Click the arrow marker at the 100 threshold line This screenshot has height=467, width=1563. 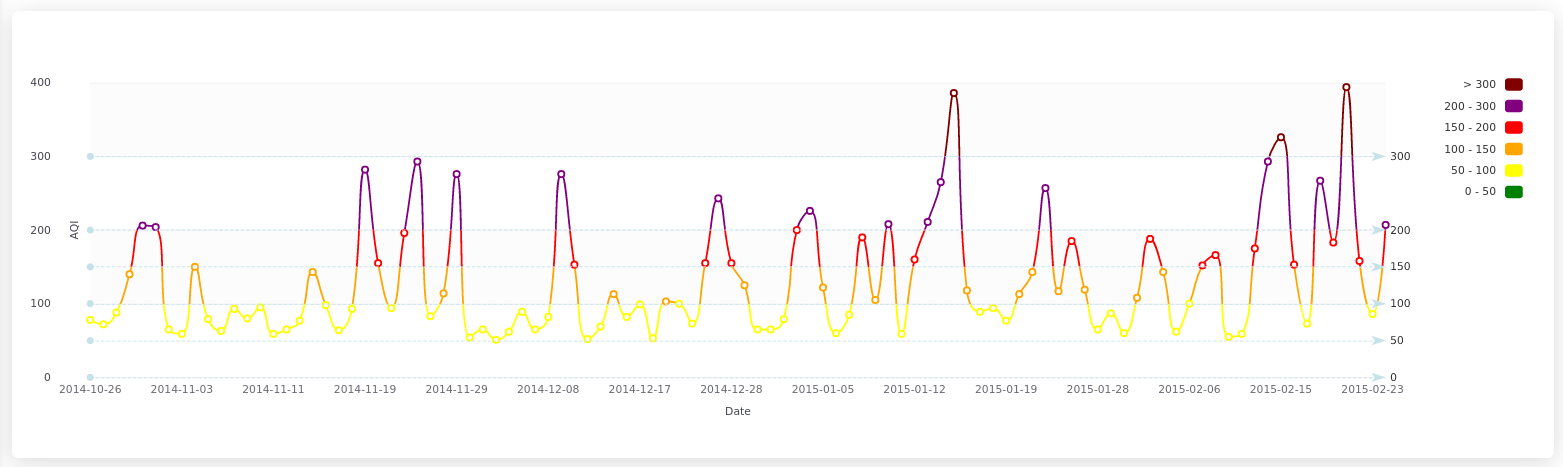1378,304
